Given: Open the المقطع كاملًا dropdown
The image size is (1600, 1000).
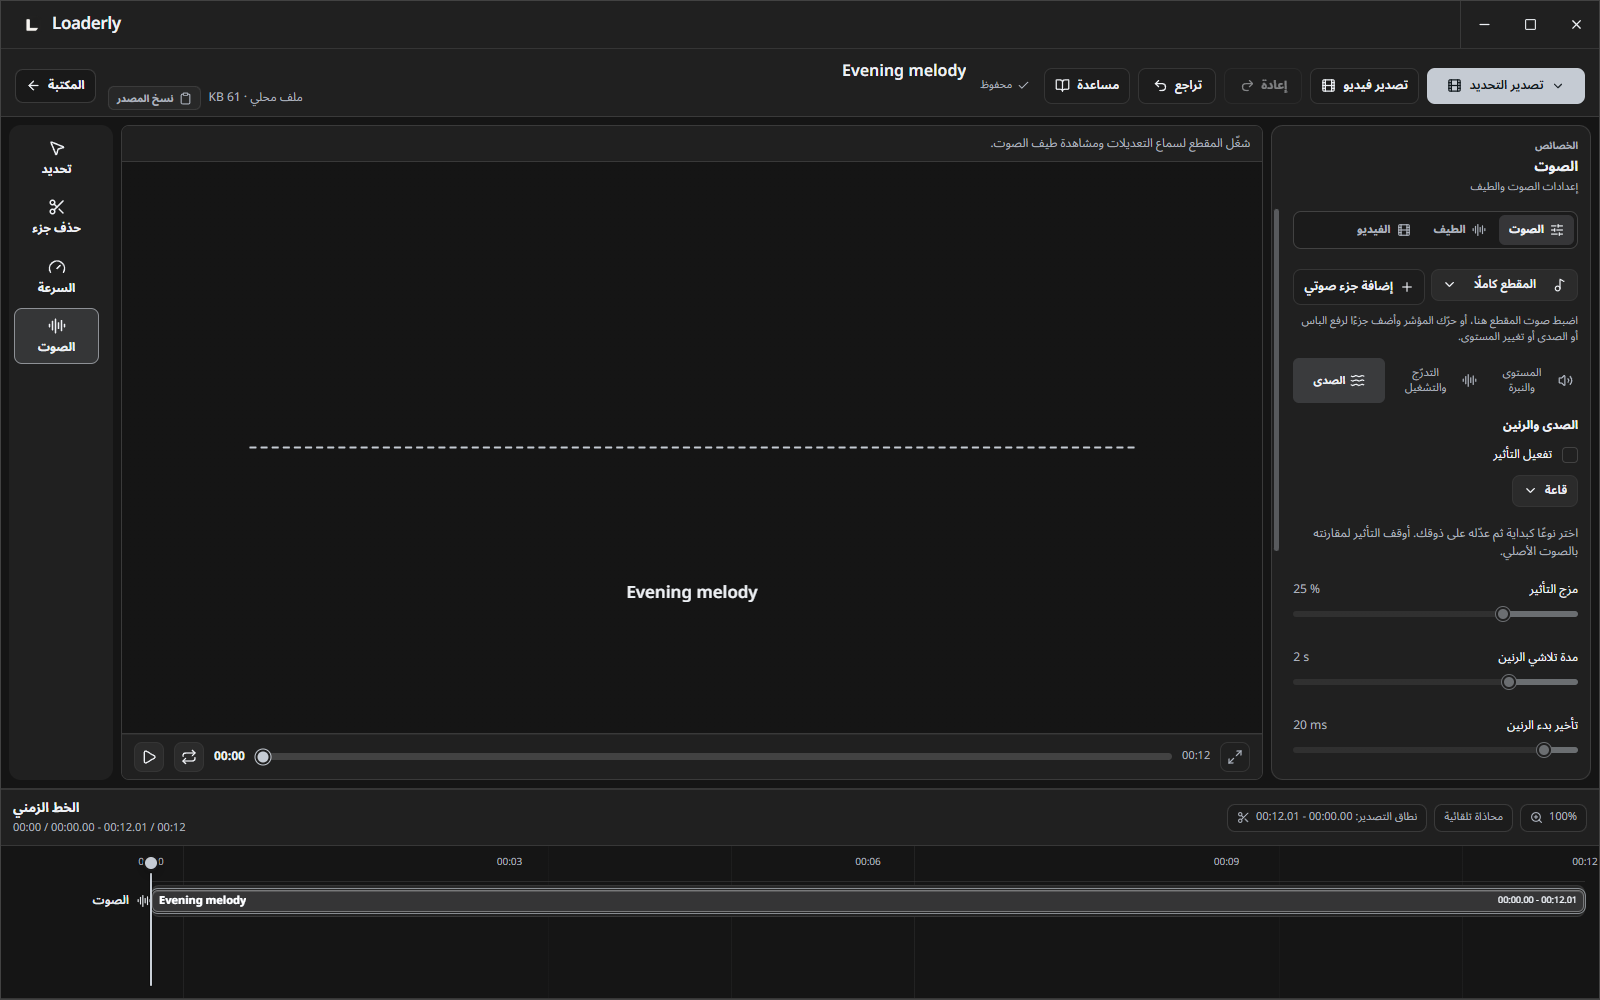Looking at the screenshot, I should click(1504, 285).
